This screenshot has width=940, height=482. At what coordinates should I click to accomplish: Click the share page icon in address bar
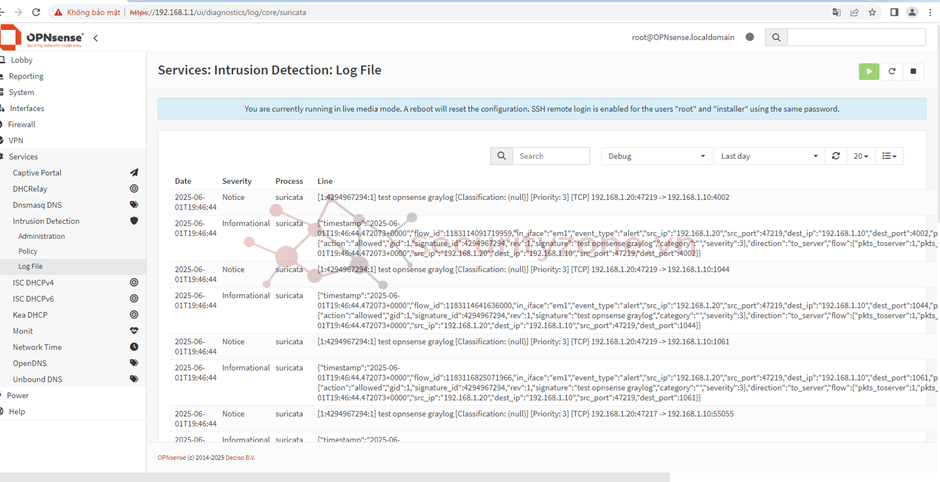click(854, 12)
